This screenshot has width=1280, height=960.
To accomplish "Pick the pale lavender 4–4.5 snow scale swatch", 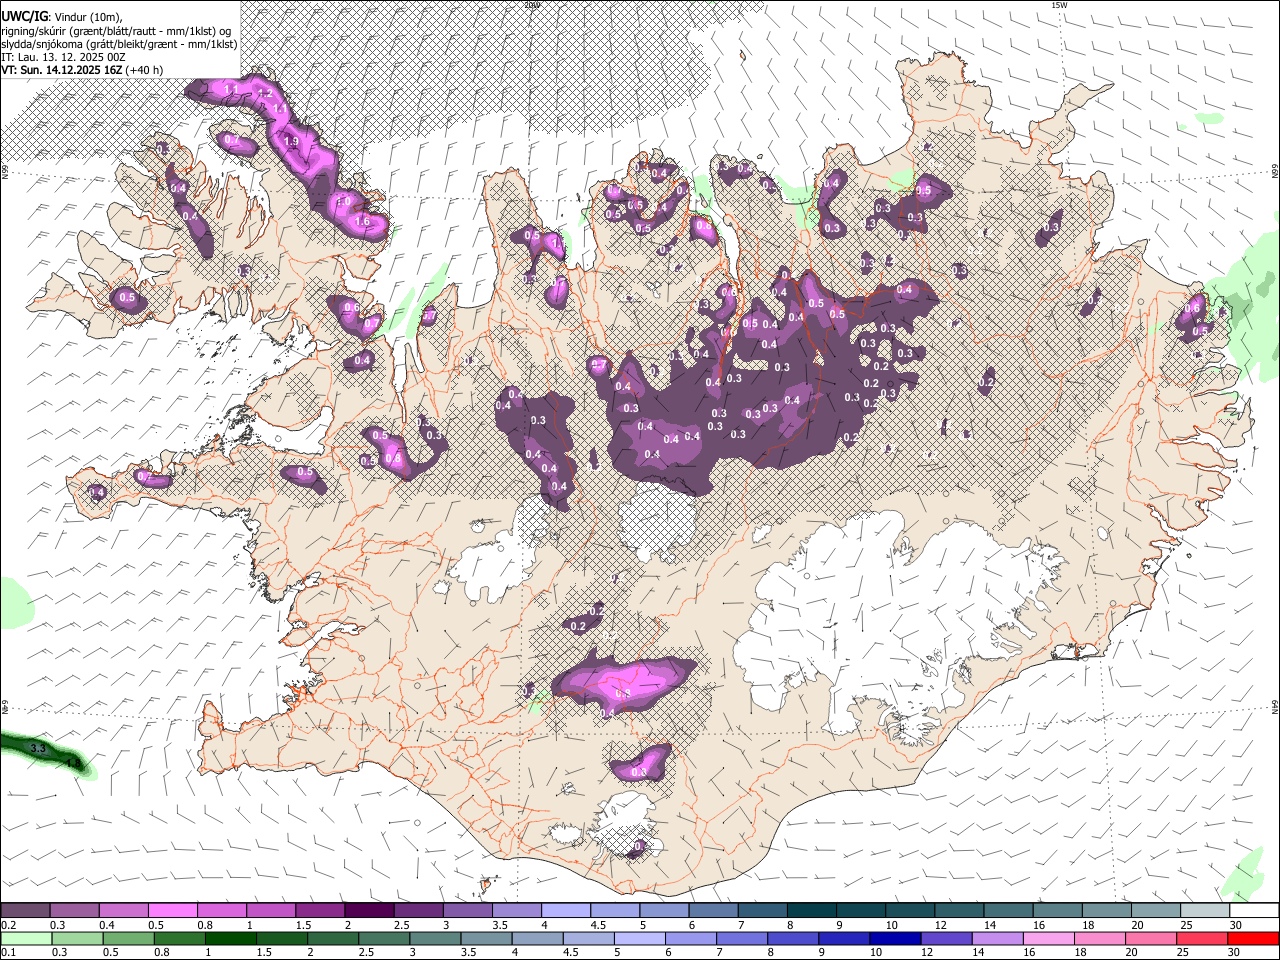I will (566, 910).
